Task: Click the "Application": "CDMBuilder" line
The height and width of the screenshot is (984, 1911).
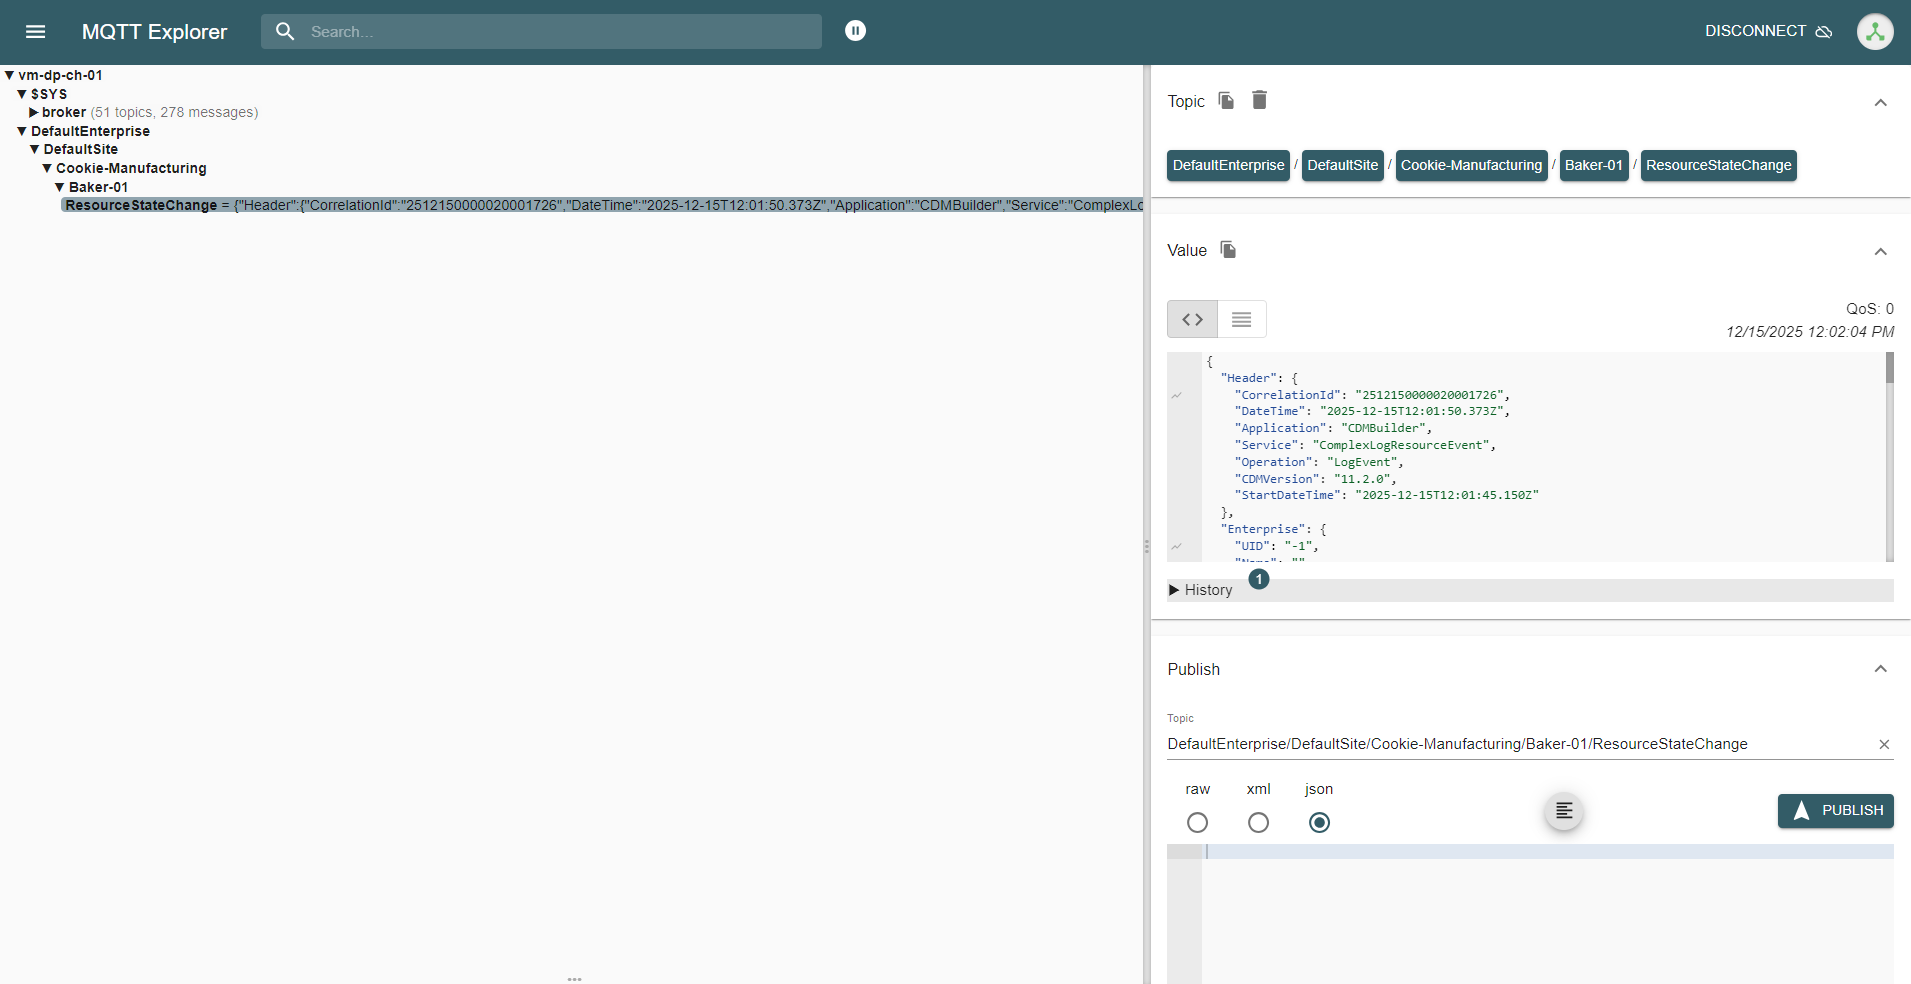Action: pos(1333,428)
